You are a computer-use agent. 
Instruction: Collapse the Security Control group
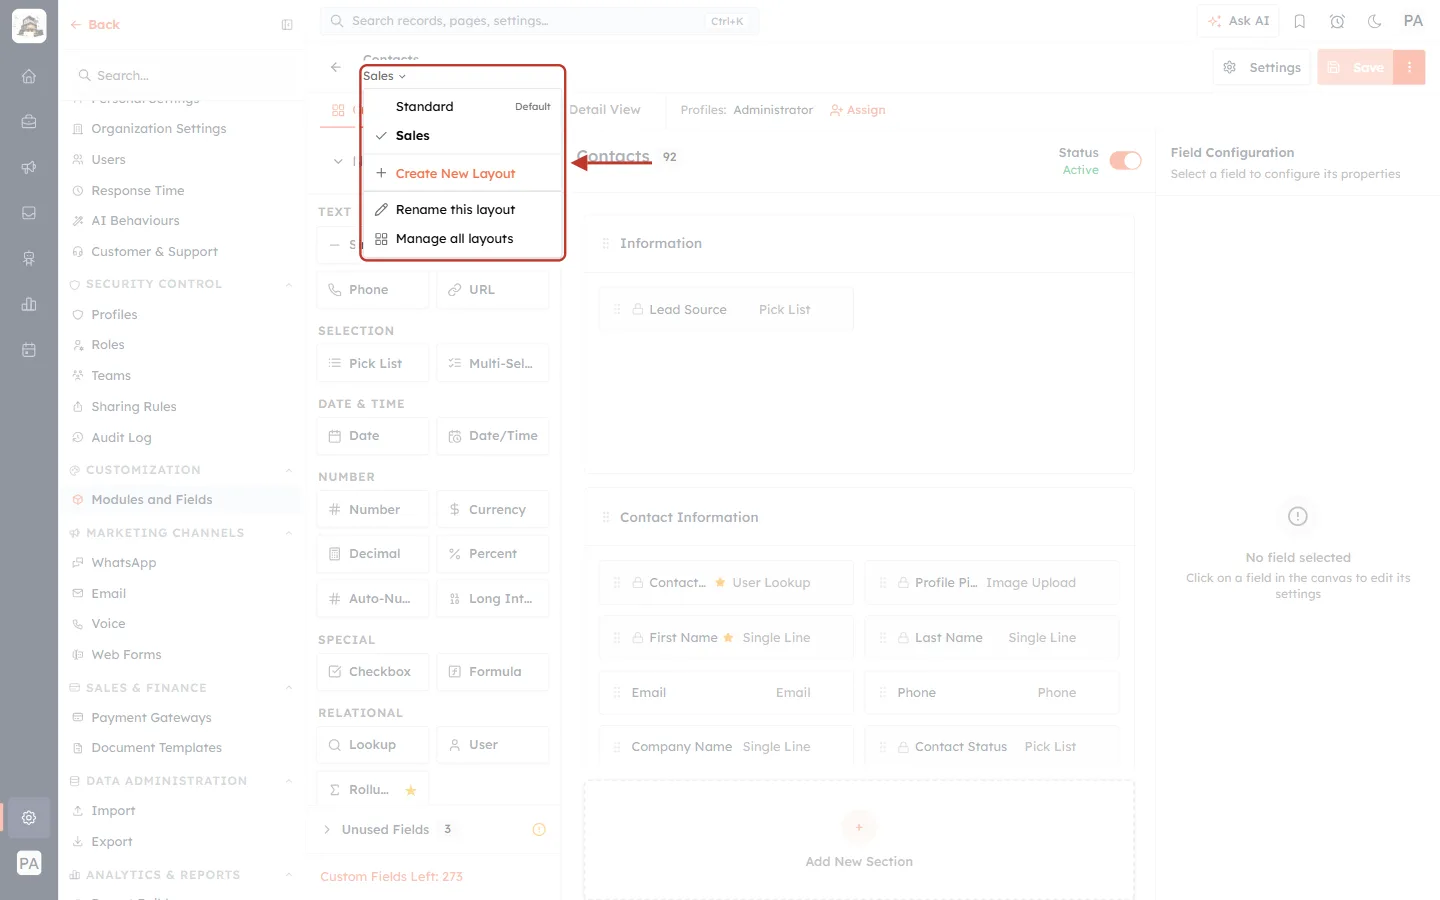coord(289,285)
